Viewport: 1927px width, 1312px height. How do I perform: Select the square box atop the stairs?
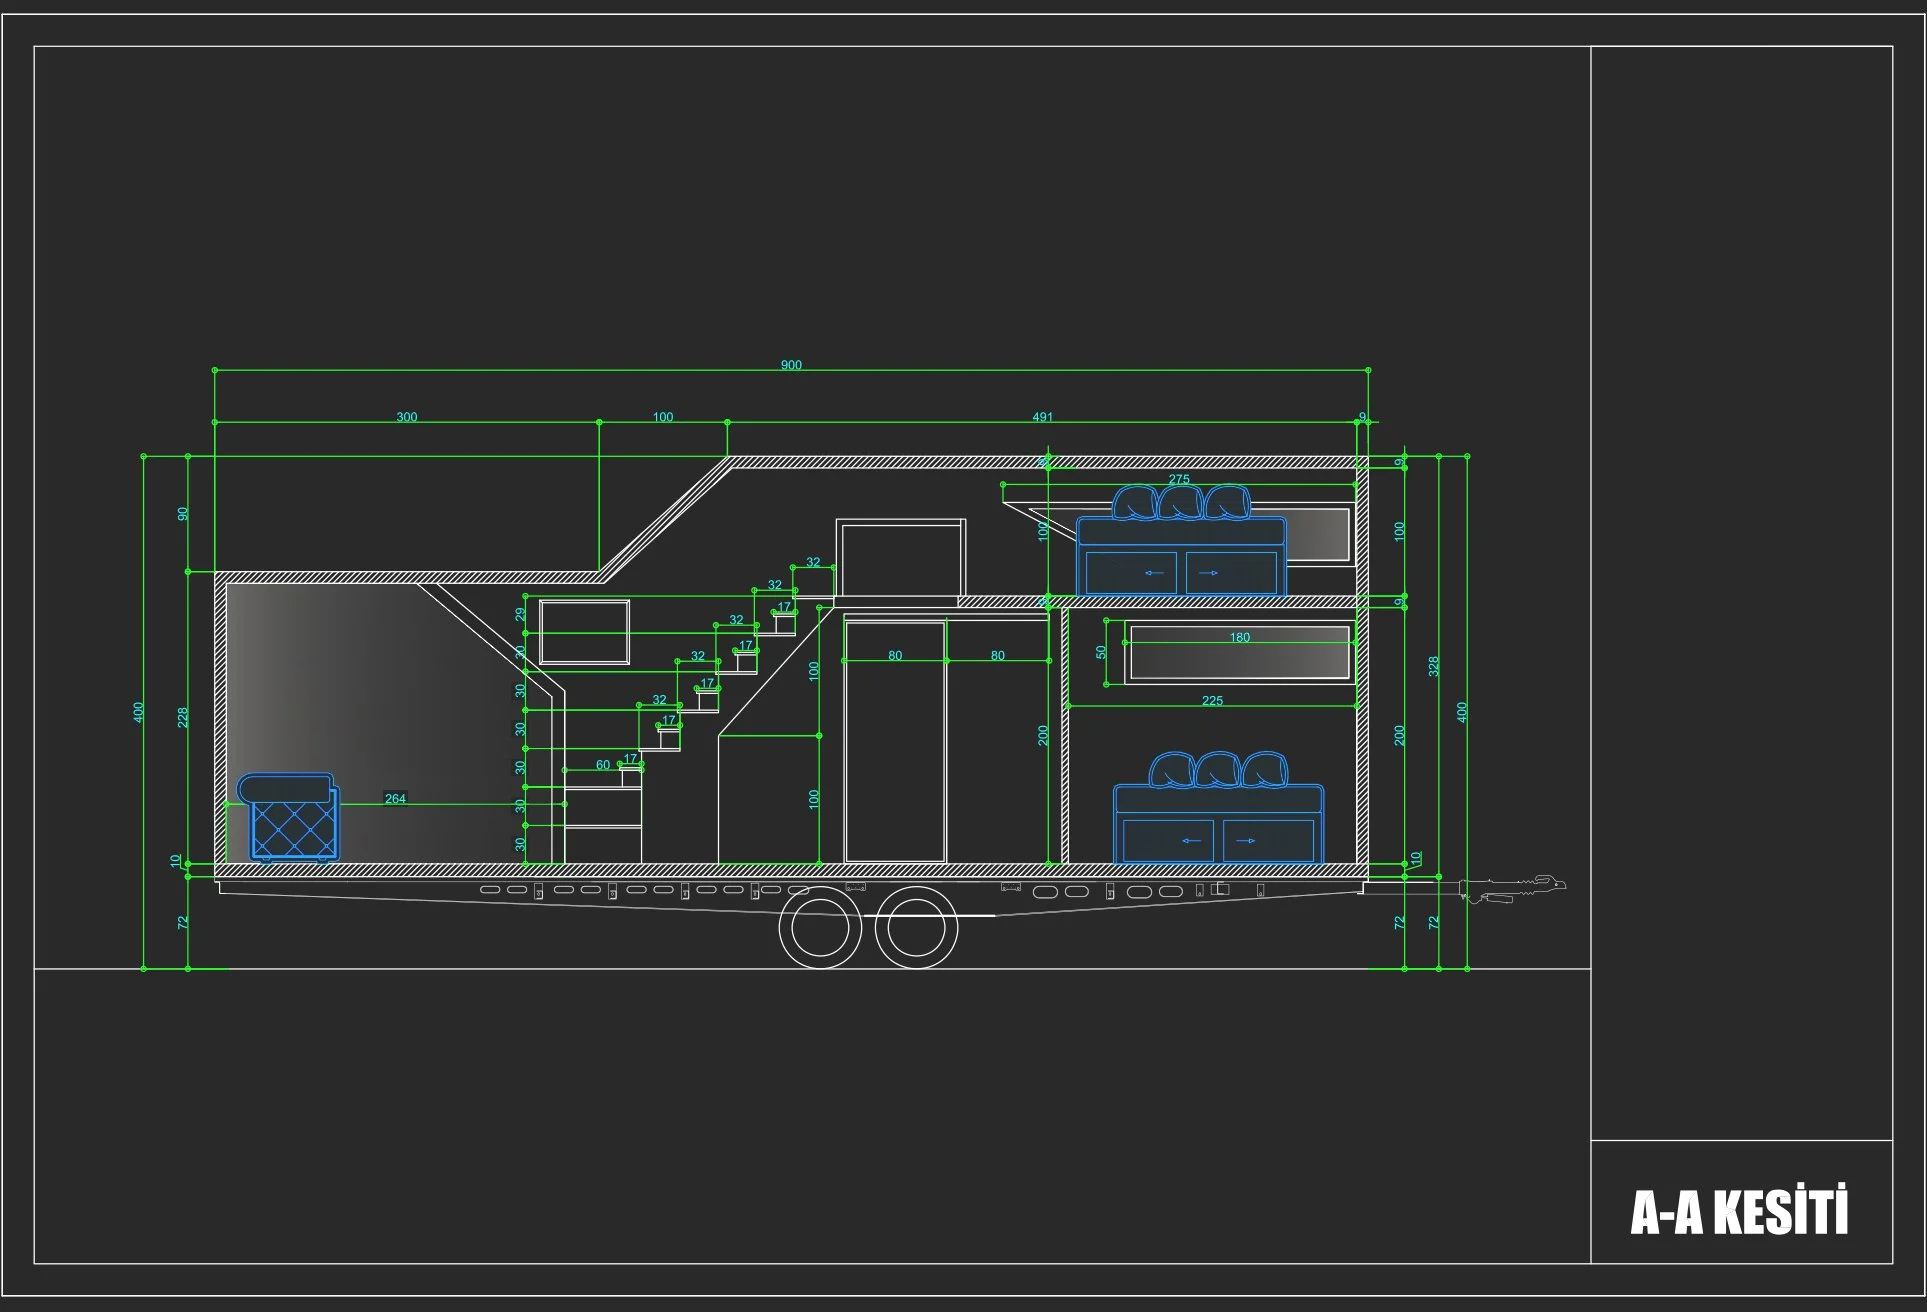(x=901, y=558)
